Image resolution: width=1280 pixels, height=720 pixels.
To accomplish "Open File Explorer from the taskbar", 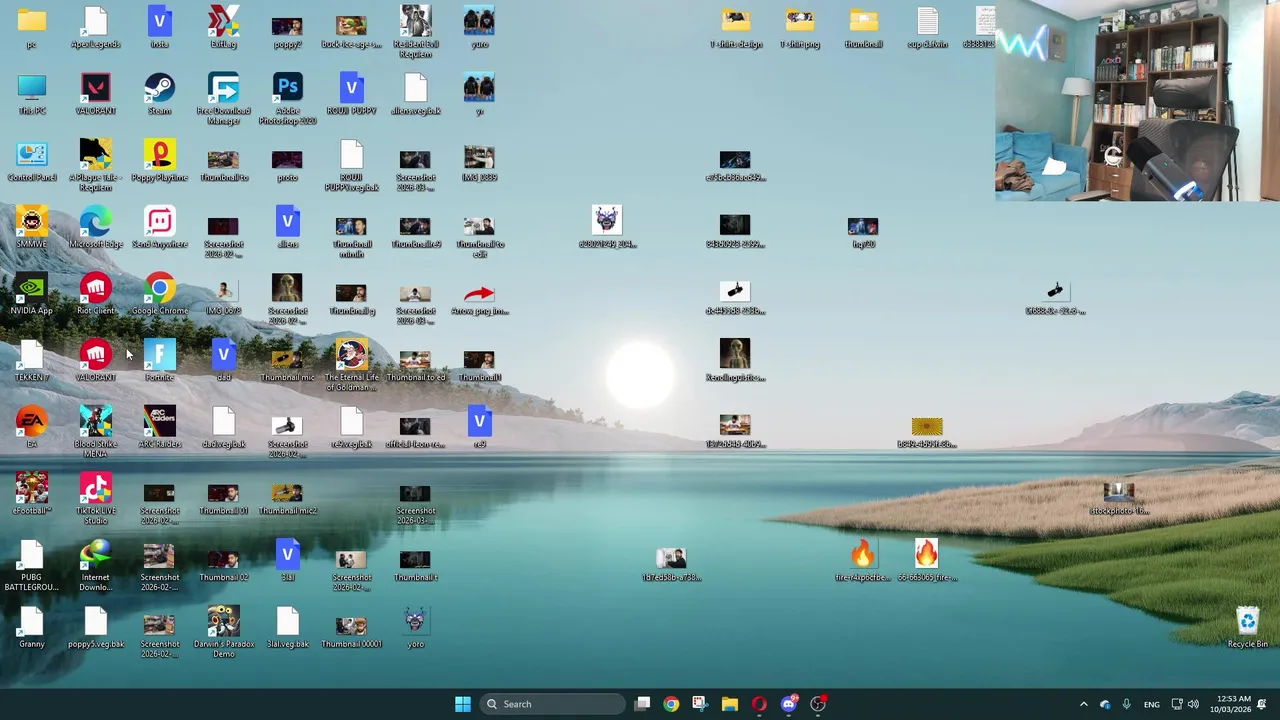I will click(730, 704).
